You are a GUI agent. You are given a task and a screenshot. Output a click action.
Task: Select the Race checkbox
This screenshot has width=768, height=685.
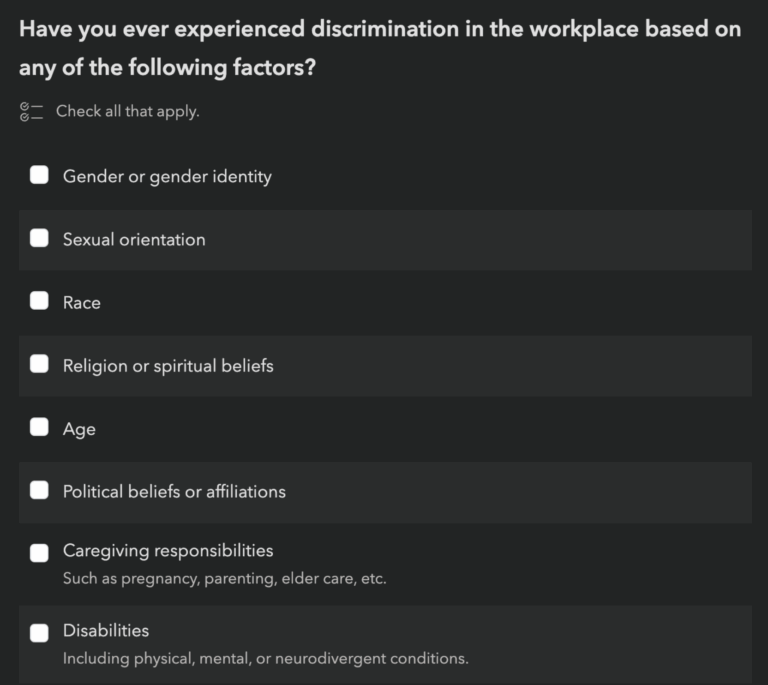pyautogui.click(x=39, y=302)
